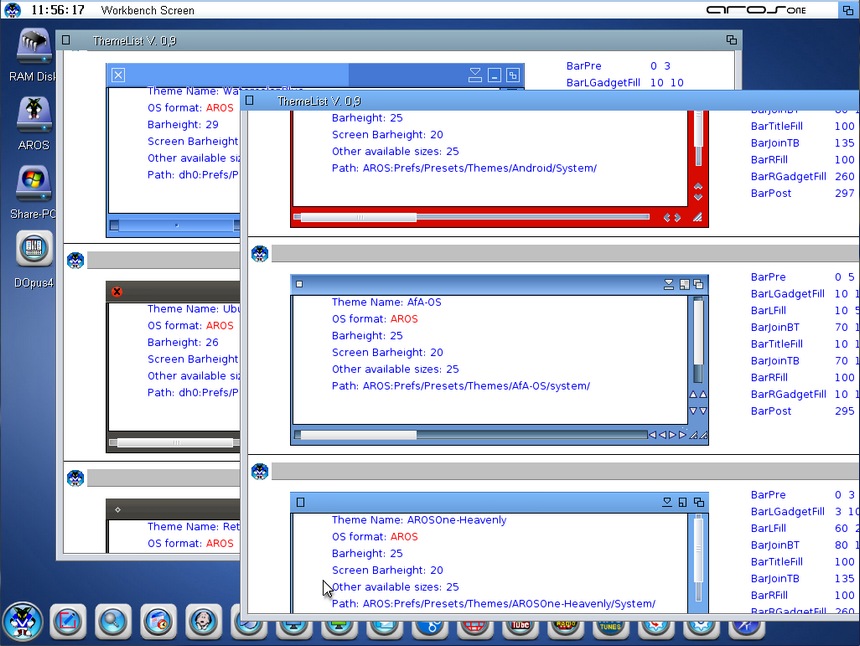The height and width of the screenshot is (646, 860).
Task: Open the RAM Disk desktop icon
Action: pos(34,46)
